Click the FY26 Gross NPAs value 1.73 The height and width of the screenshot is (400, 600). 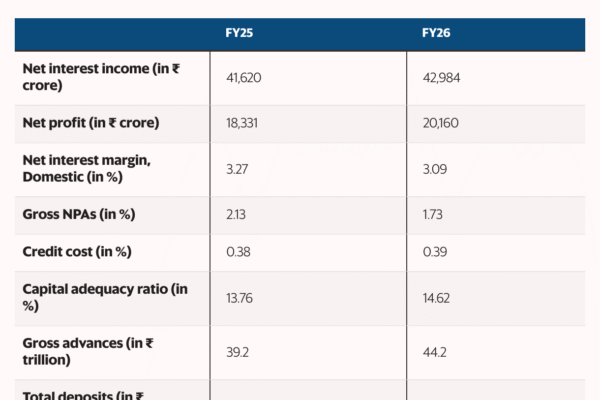click(434, 214)
